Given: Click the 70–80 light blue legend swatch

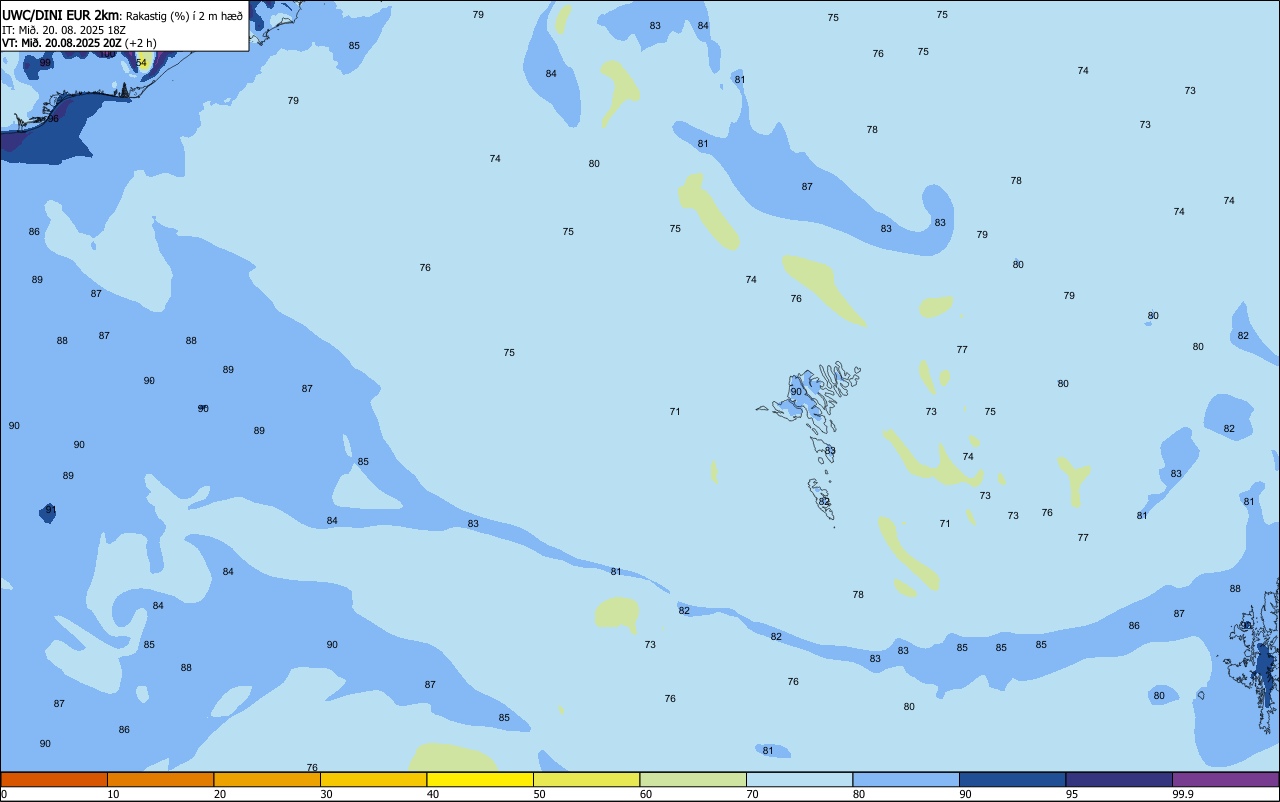Looking at the screenshot, I should point(799,779).
